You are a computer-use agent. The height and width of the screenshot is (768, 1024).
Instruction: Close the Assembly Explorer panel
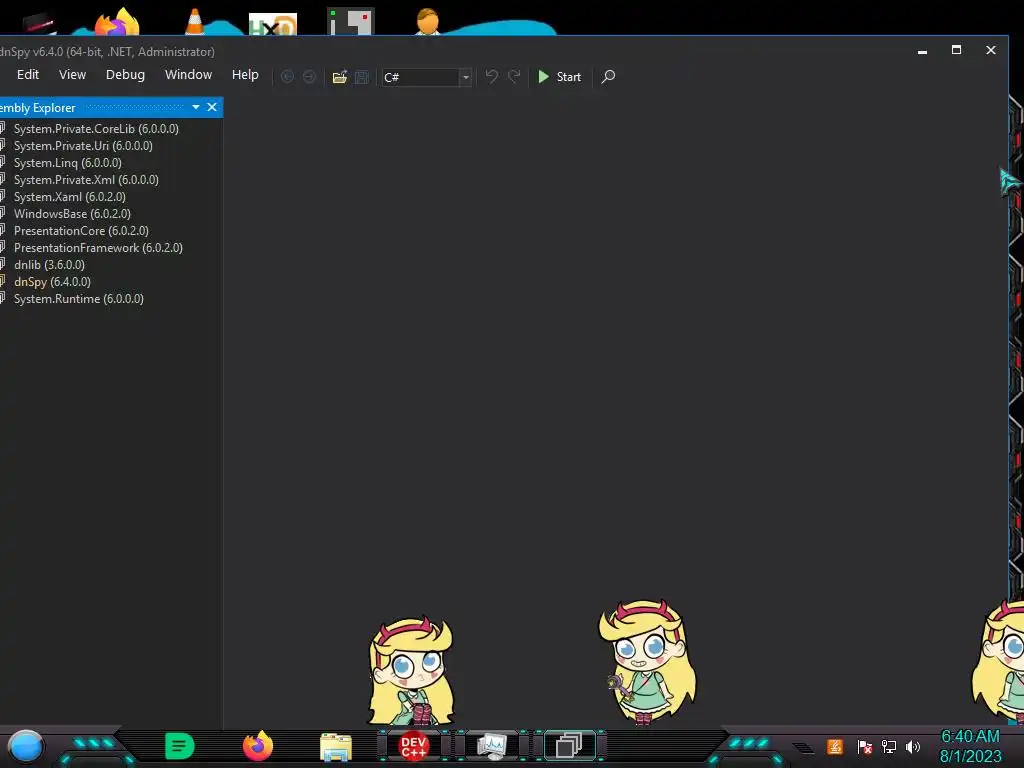(x=212, y=107)
